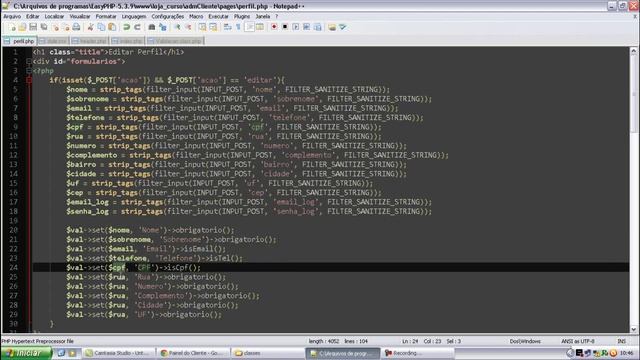The height and width of the screenshot is (360, 640).
Task: Click the folder plugin icon in the toolbar
Action: [332, 27]
